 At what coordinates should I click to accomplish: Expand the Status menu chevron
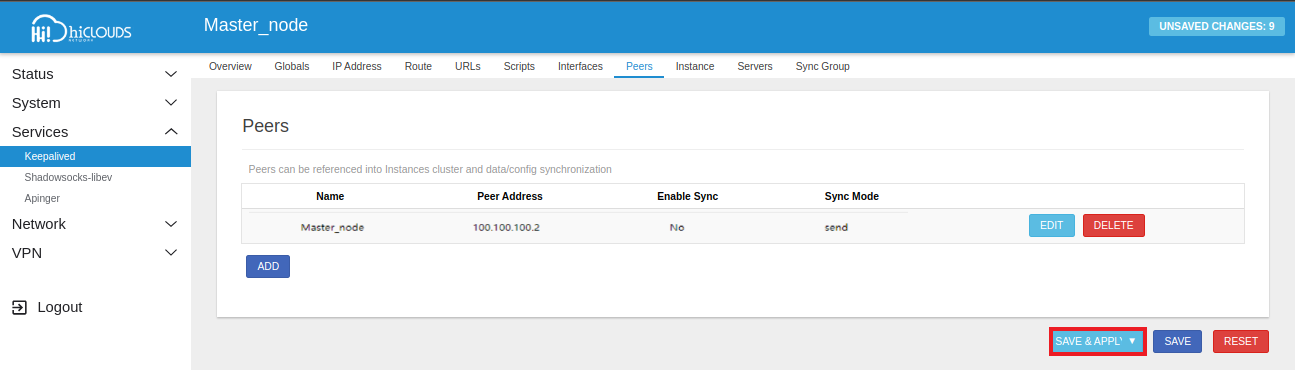[171, 74]
